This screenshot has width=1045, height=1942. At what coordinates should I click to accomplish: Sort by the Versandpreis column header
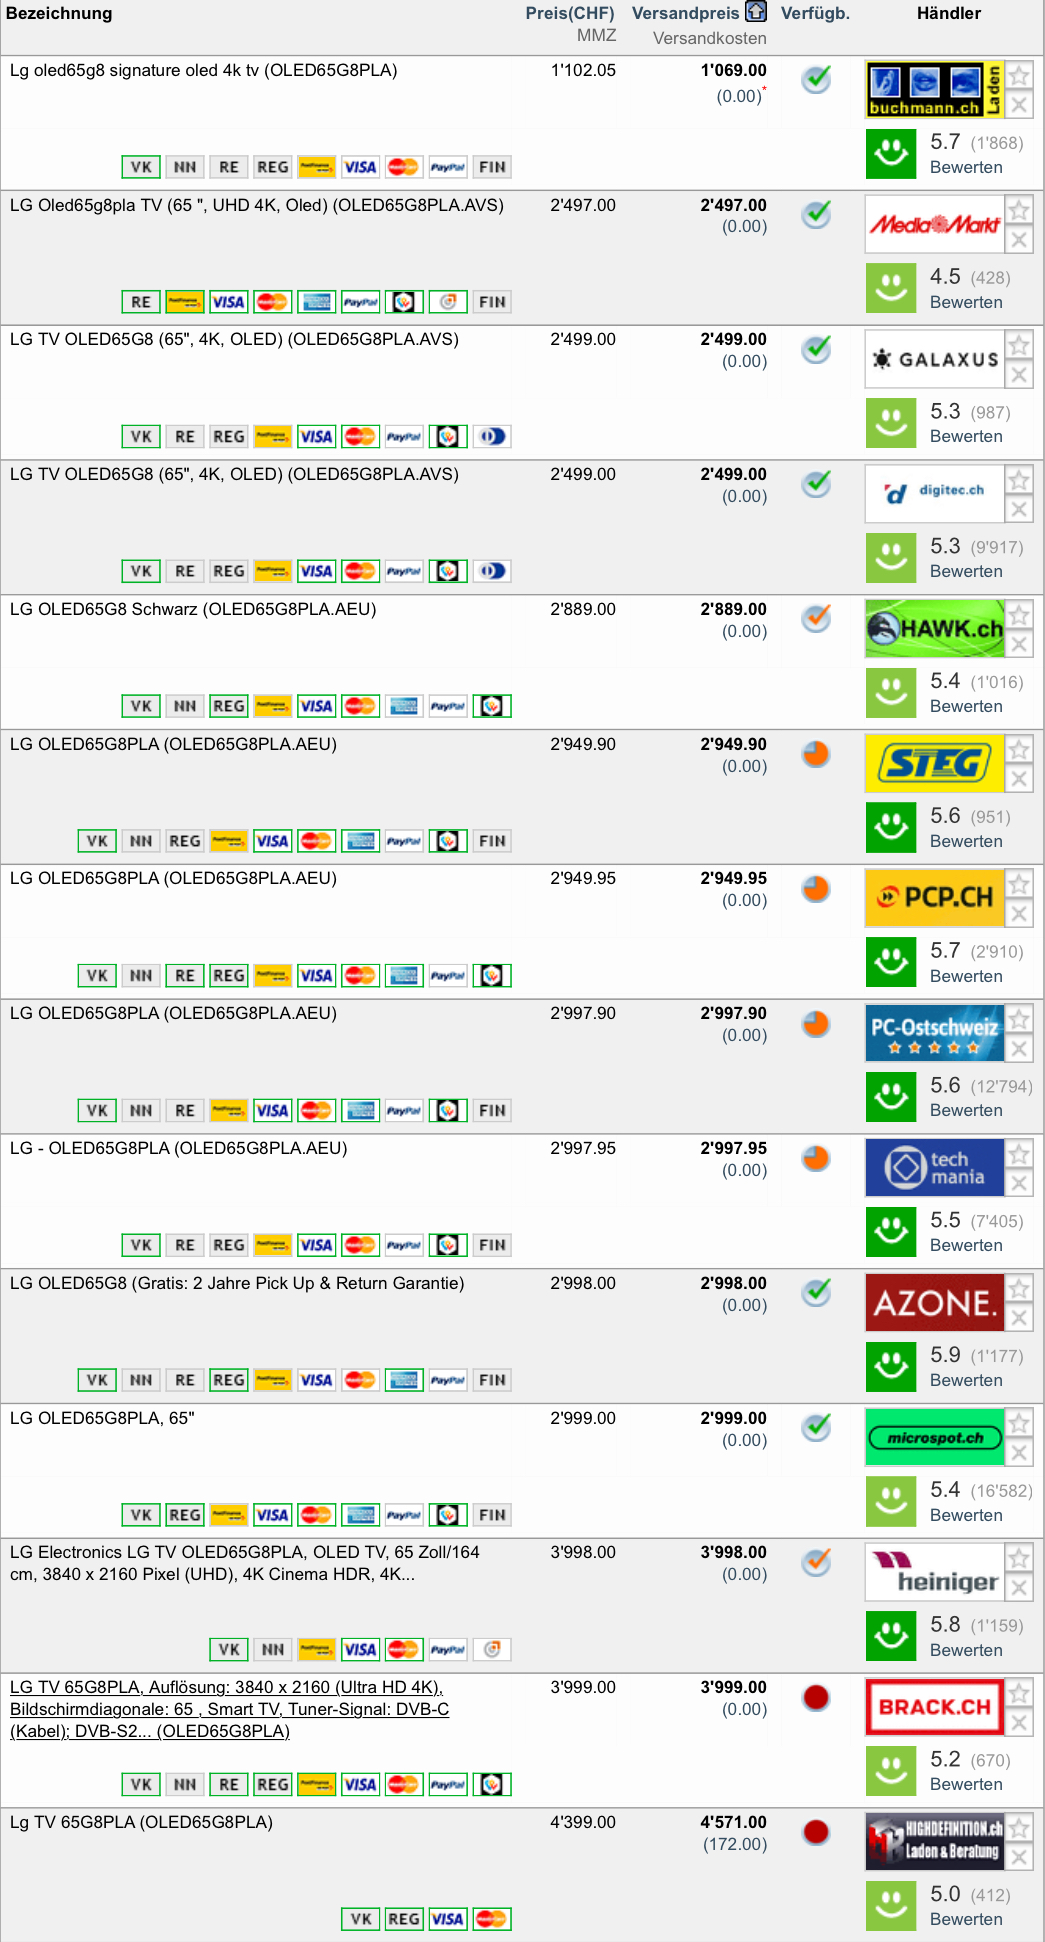pos(685,13)
